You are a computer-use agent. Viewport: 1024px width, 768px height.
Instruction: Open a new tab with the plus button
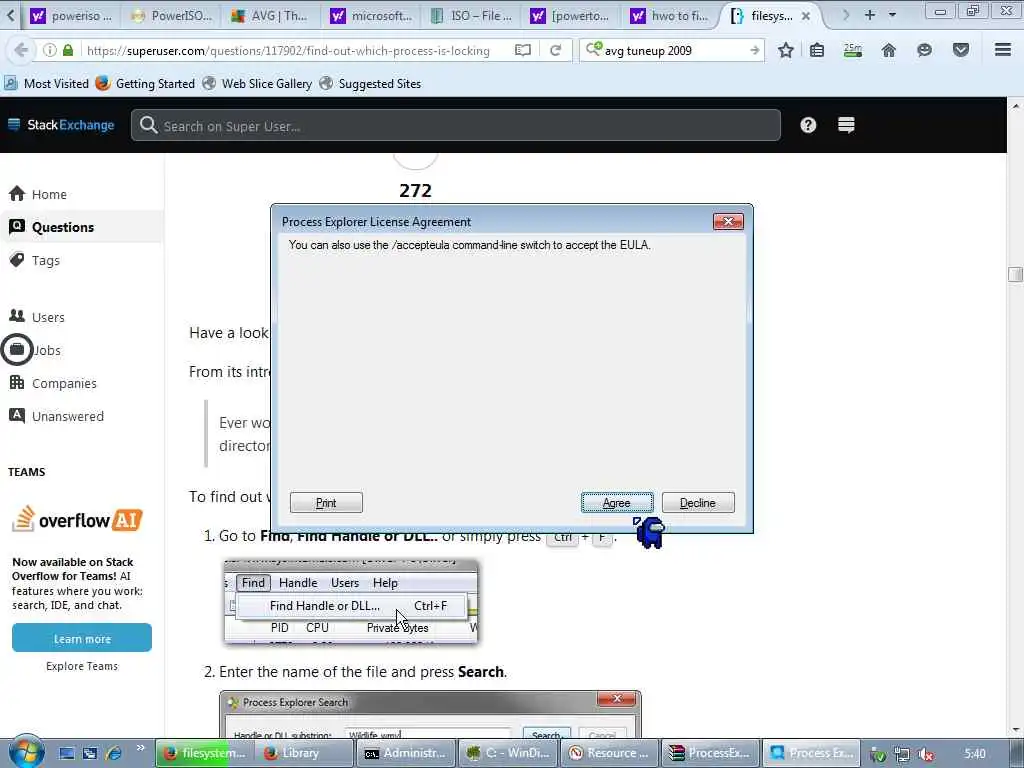(869, 15)
